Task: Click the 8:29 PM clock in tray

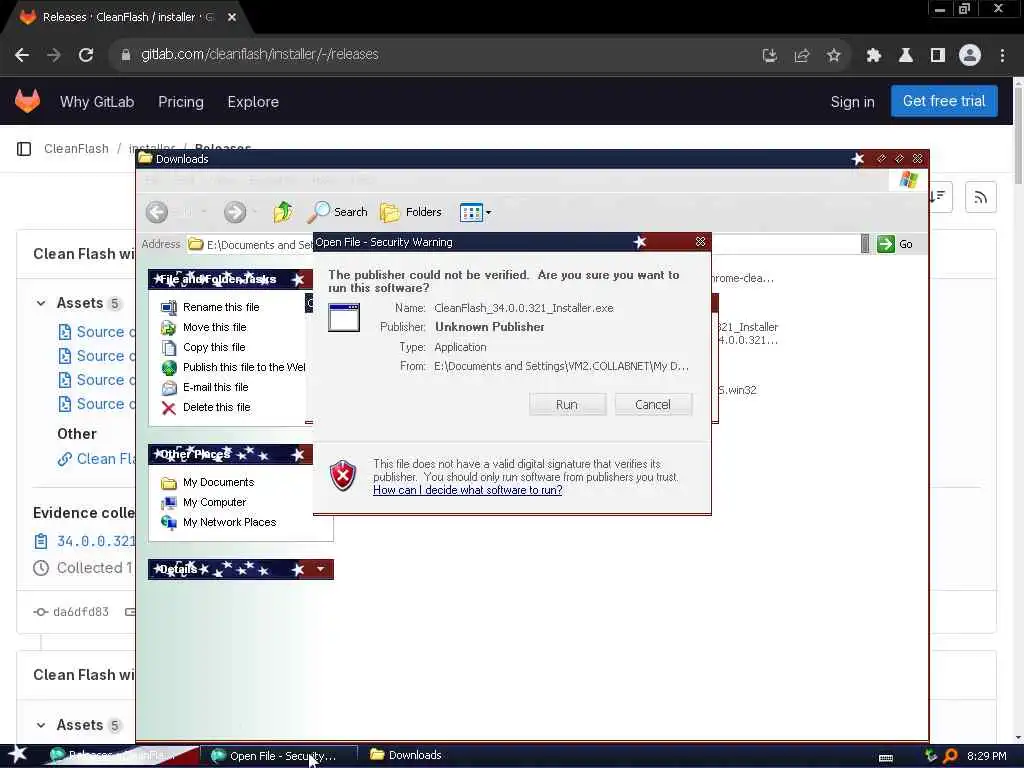Action: [x=986, y=756]
